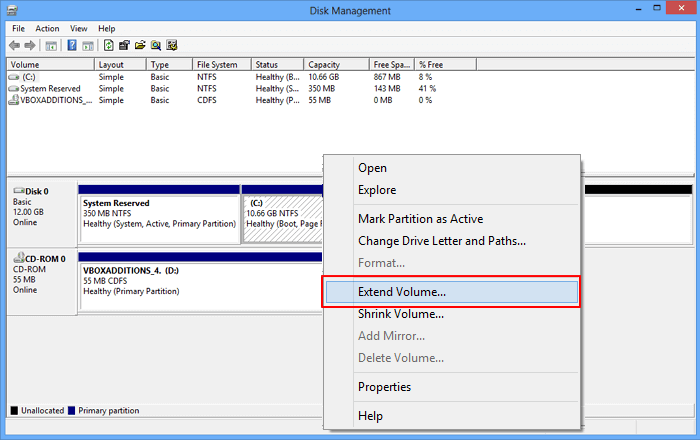Select the (C:) drive icon in volume list
The height and width of the screenshot is (440, 700).
14,76
